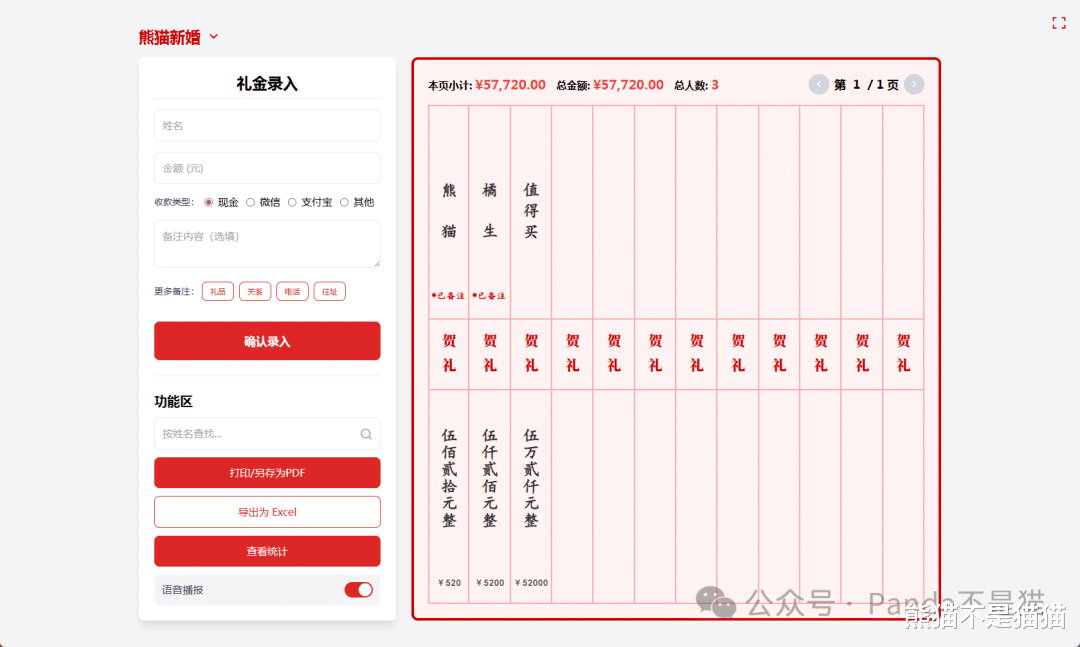Toggle the 语音播报 switch
The height and width of the screenshot is (647, 1080).
pyautogui.click(x=358, y=590)
